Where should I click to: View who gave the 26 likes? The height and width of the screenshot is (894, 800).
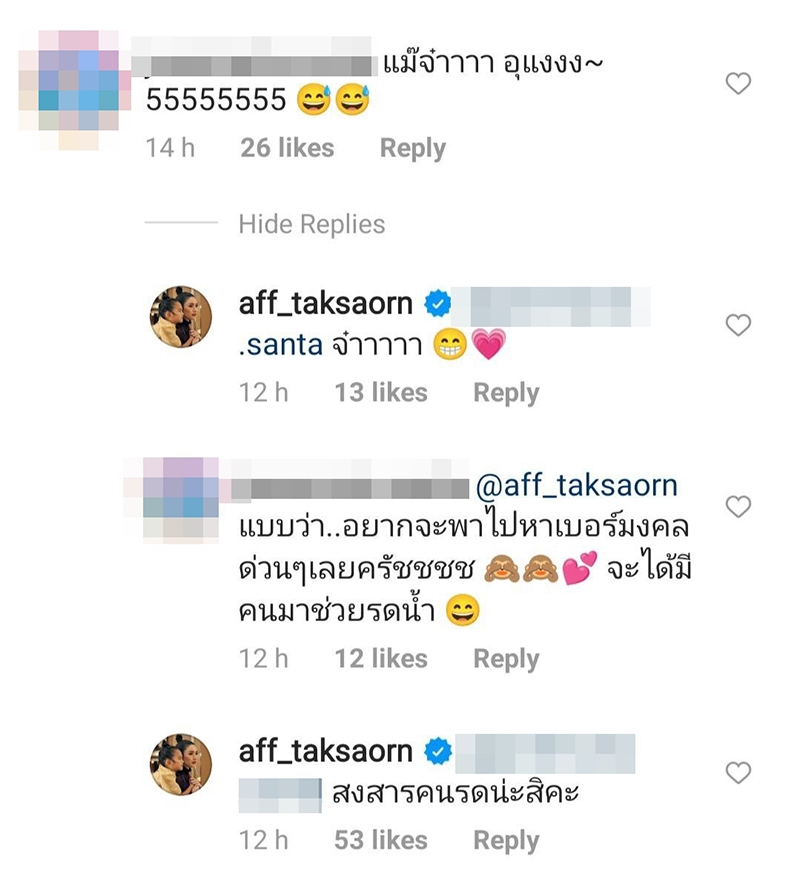(287, 148)
